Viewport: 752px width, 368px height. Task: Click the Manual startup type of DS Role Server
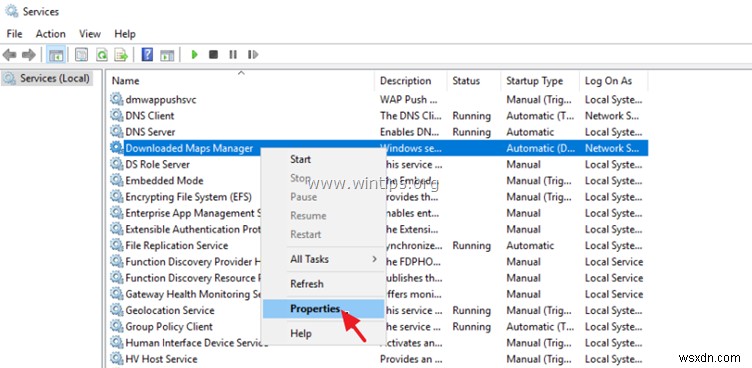pos(523,165)
